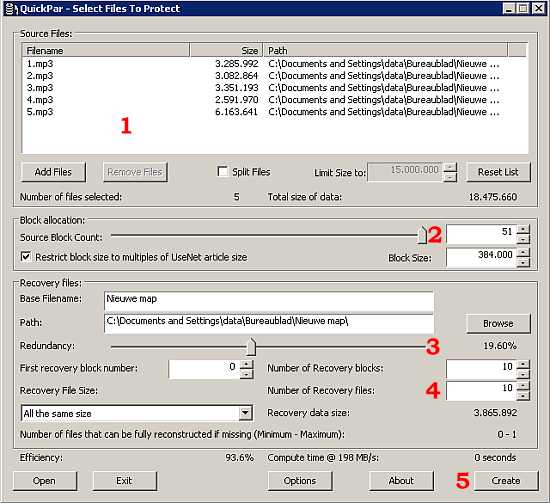Select 1.mp3 in the source files list

point(40,64)
